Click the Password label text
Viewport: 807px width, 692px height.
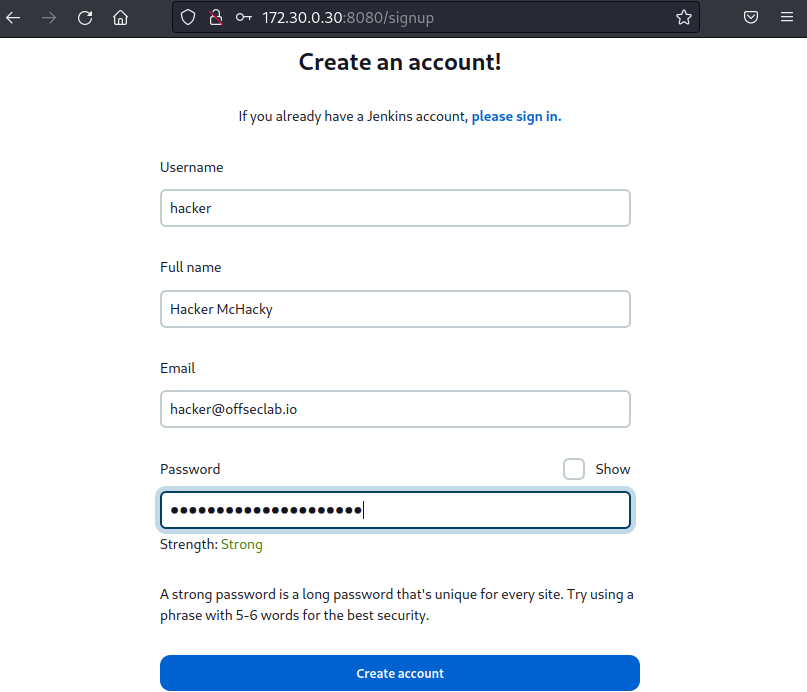[190, 469]
